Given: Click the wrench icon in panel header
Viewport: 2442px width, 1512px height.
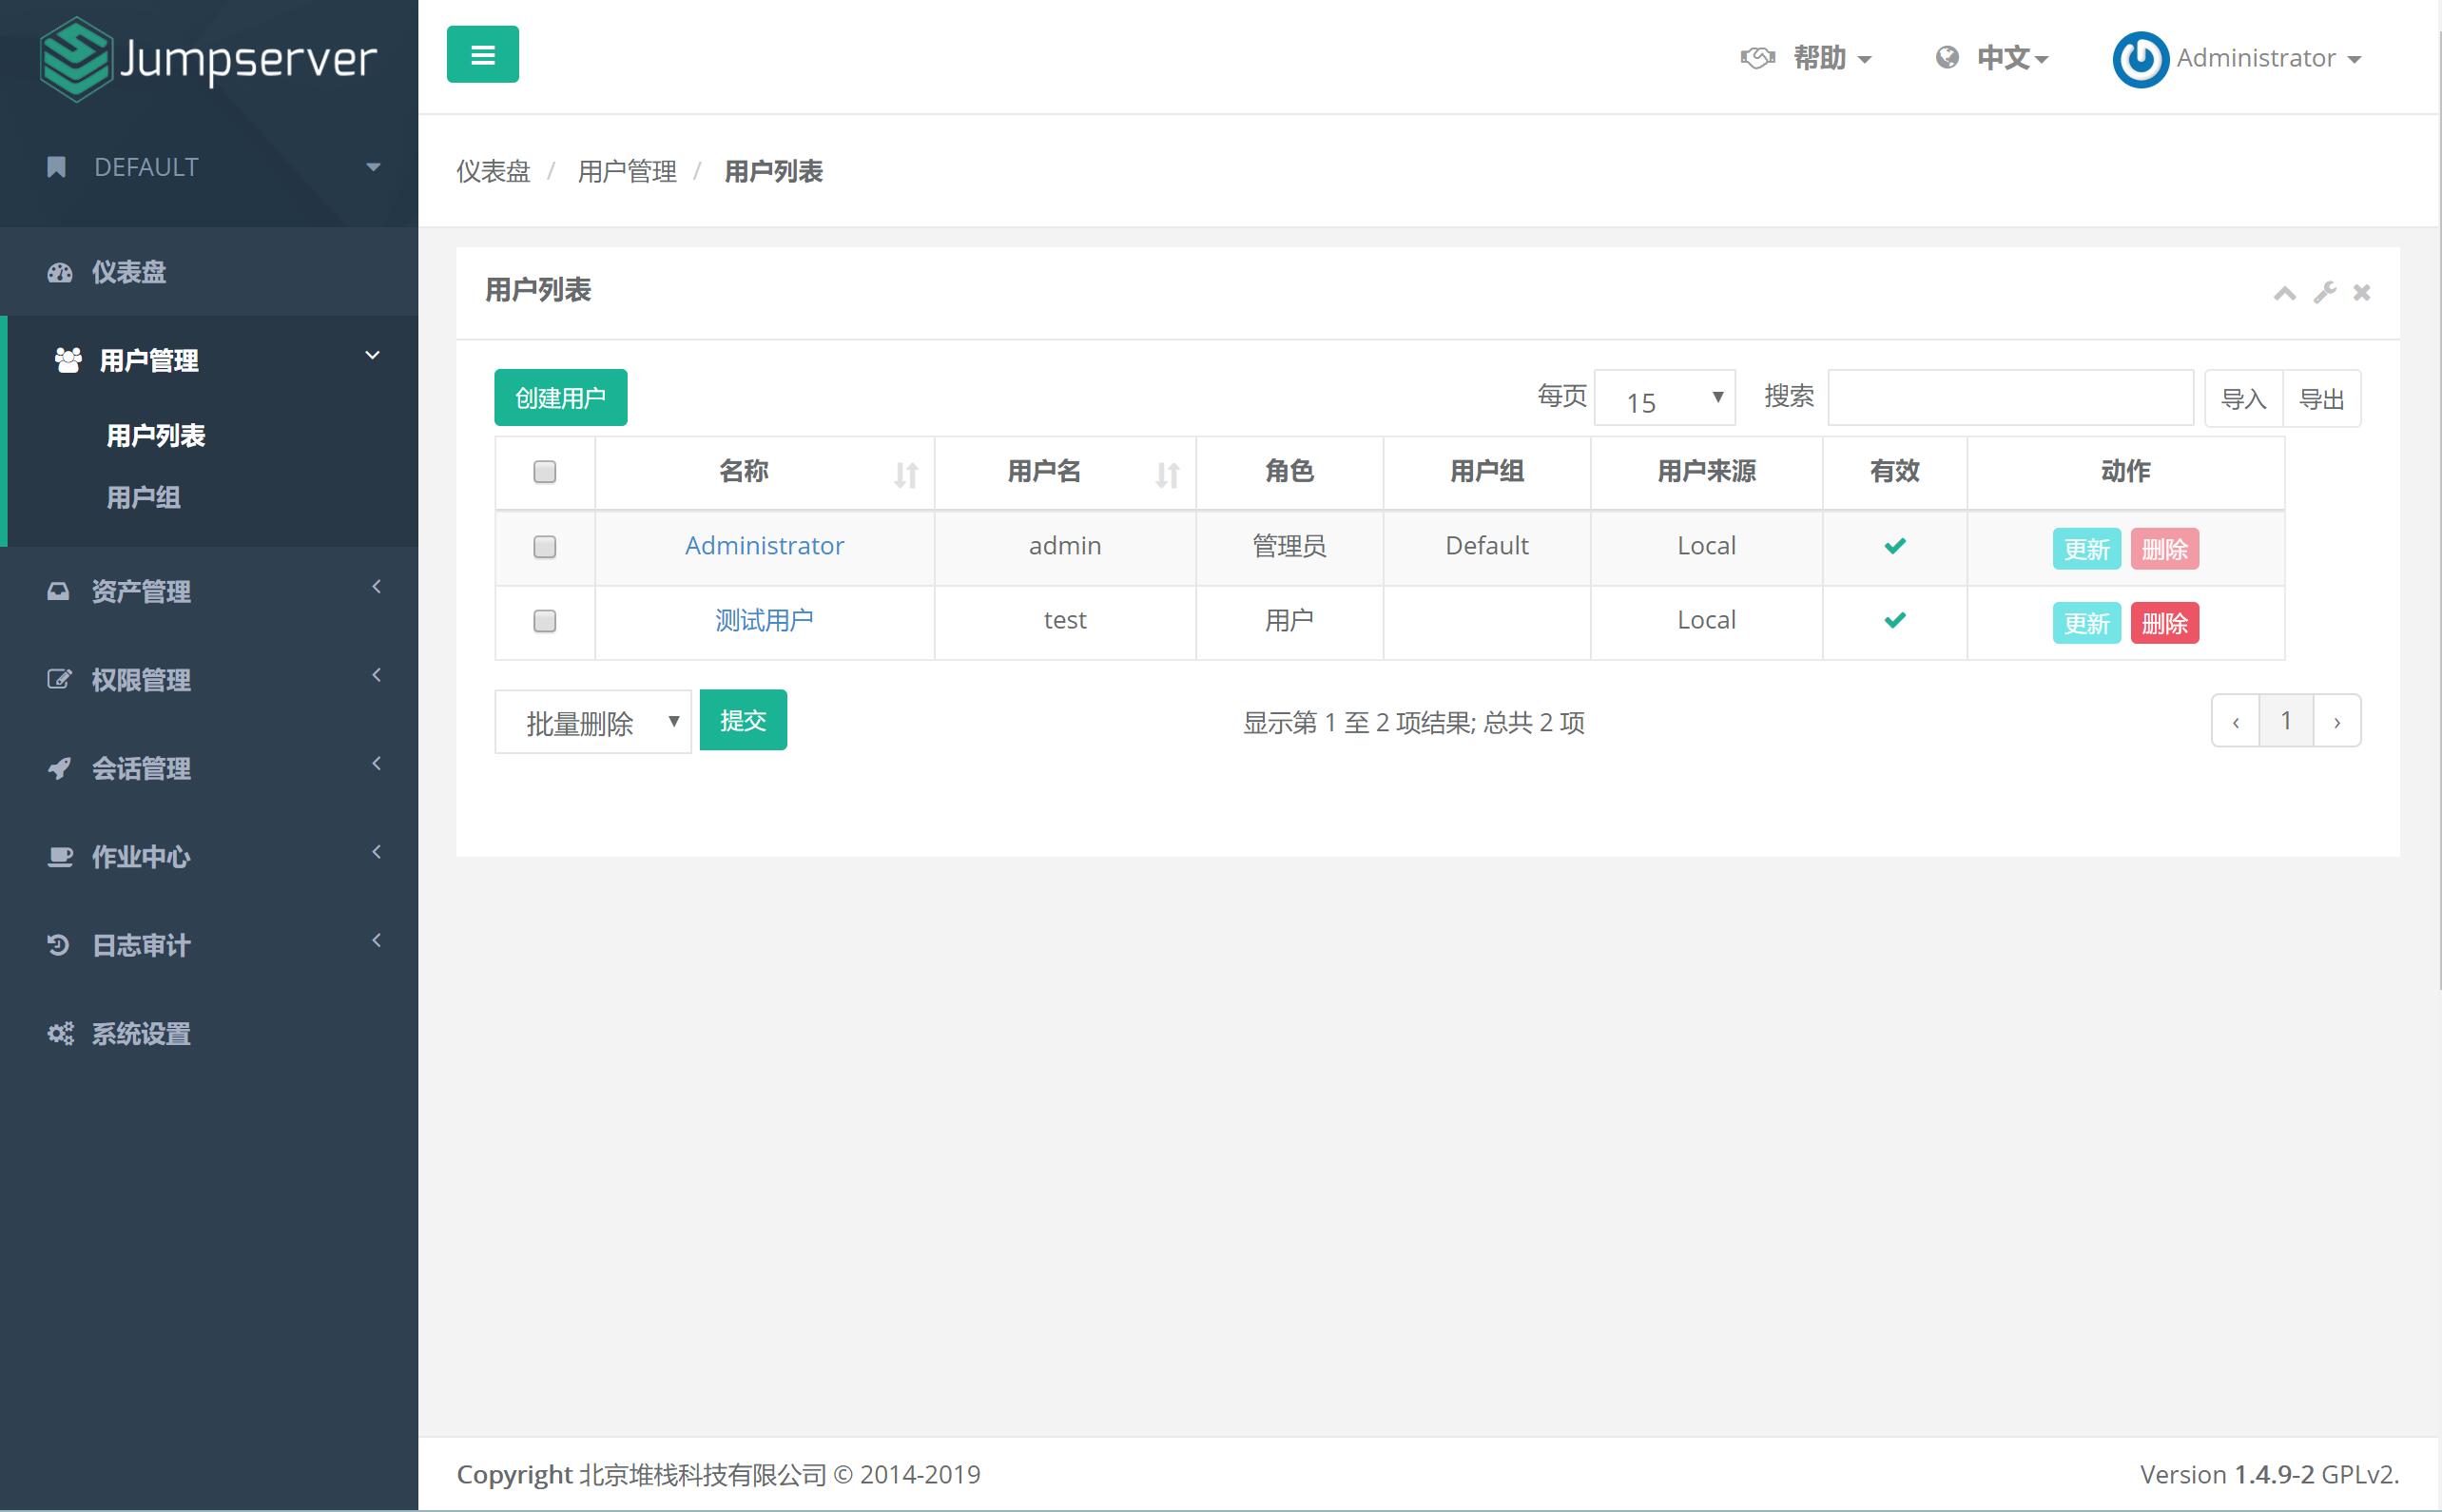Looking at the screenshot, I should [x=2324, y=292].
